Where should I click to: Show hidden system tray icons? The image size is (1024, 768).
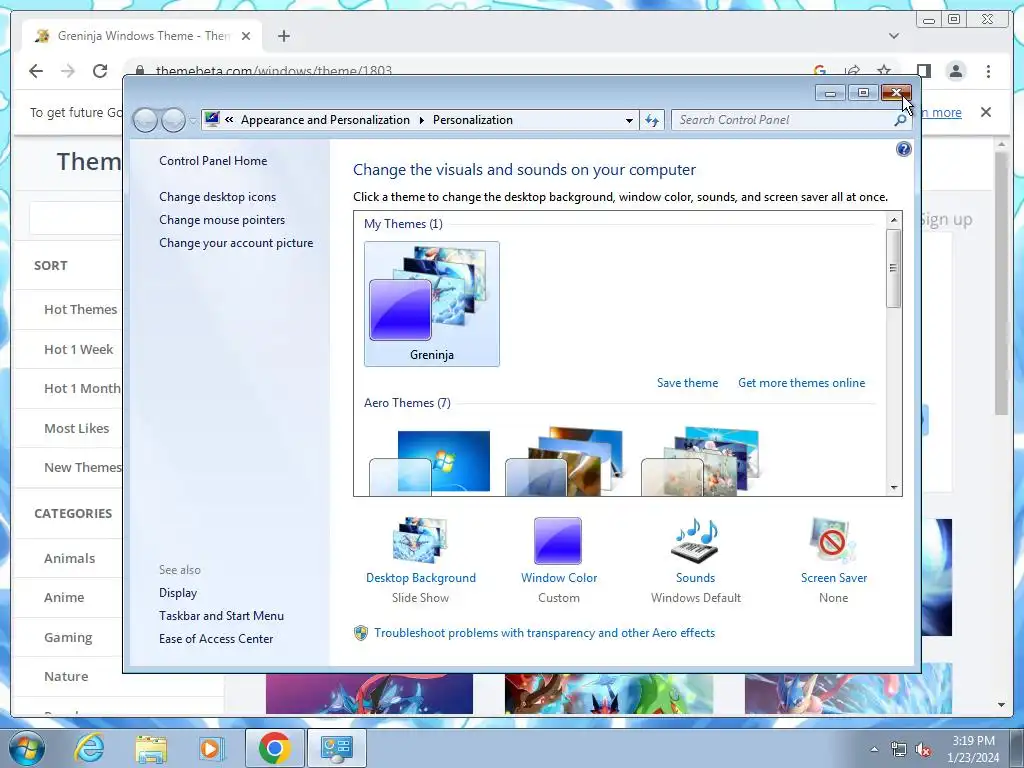(874, 749)
